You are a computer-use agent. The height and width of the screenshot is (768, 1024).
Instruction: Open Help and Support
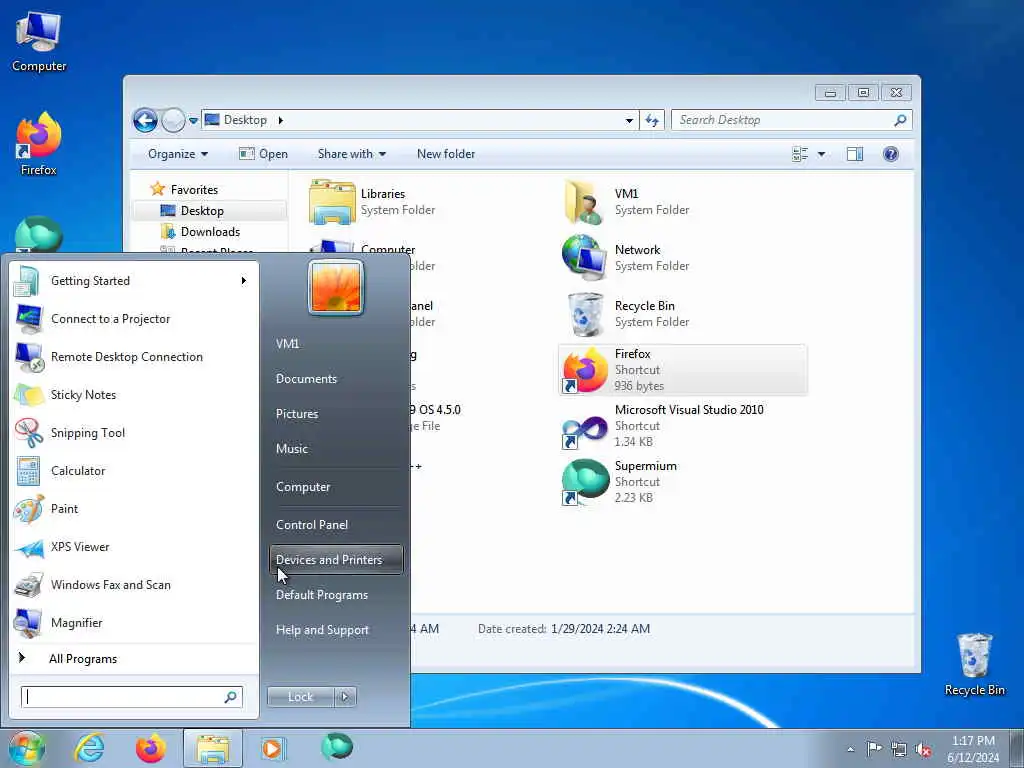tap(336, 630)
